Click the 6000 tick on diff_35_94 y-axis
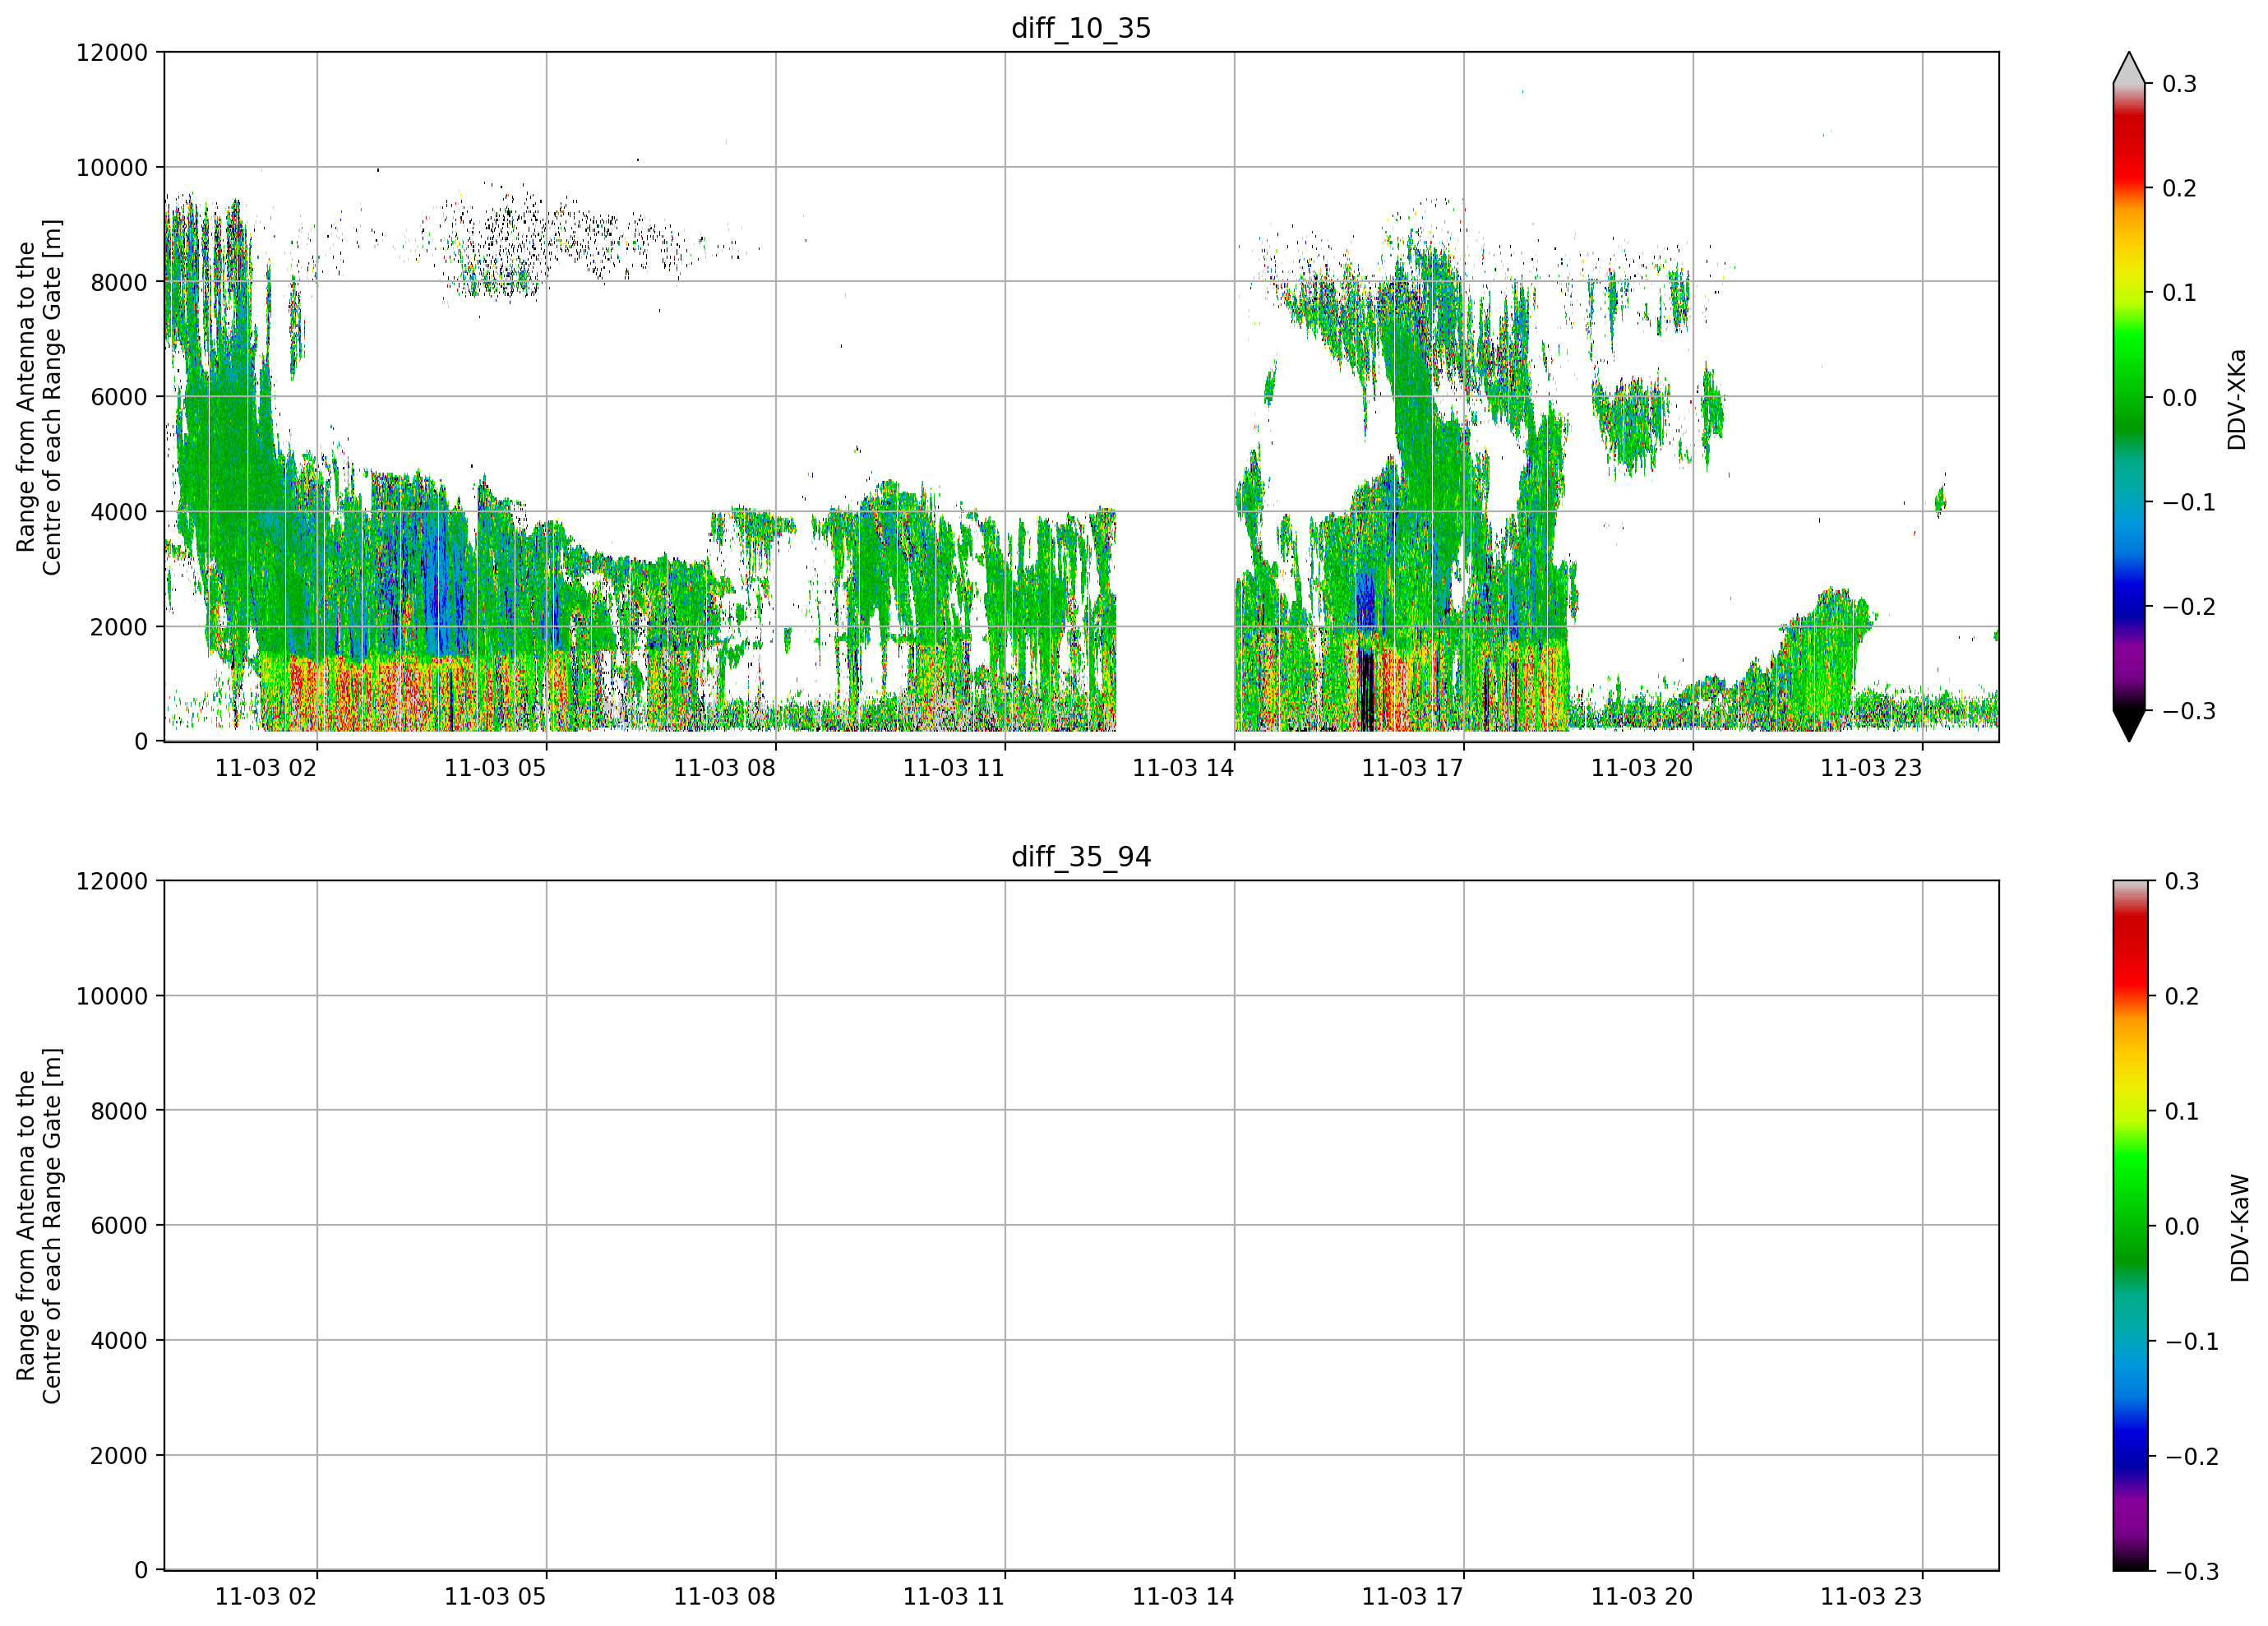 tap(119, 1226)
